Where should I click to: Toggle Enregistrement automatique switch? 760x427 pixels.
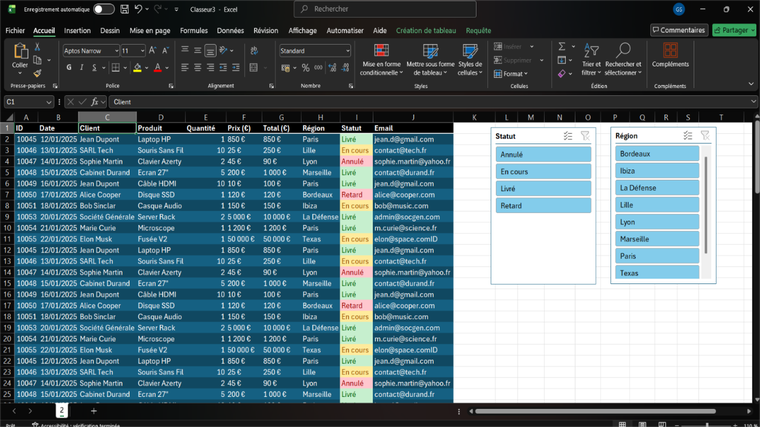(x=103, y=9)
